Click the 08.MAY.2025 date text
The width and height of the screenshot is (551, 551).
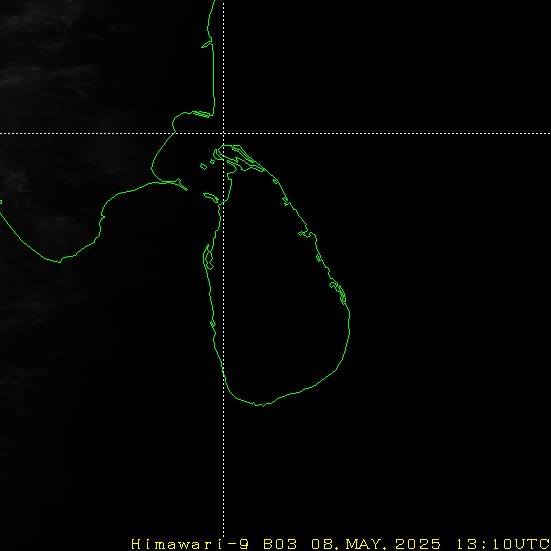click(x=376, y=544)
